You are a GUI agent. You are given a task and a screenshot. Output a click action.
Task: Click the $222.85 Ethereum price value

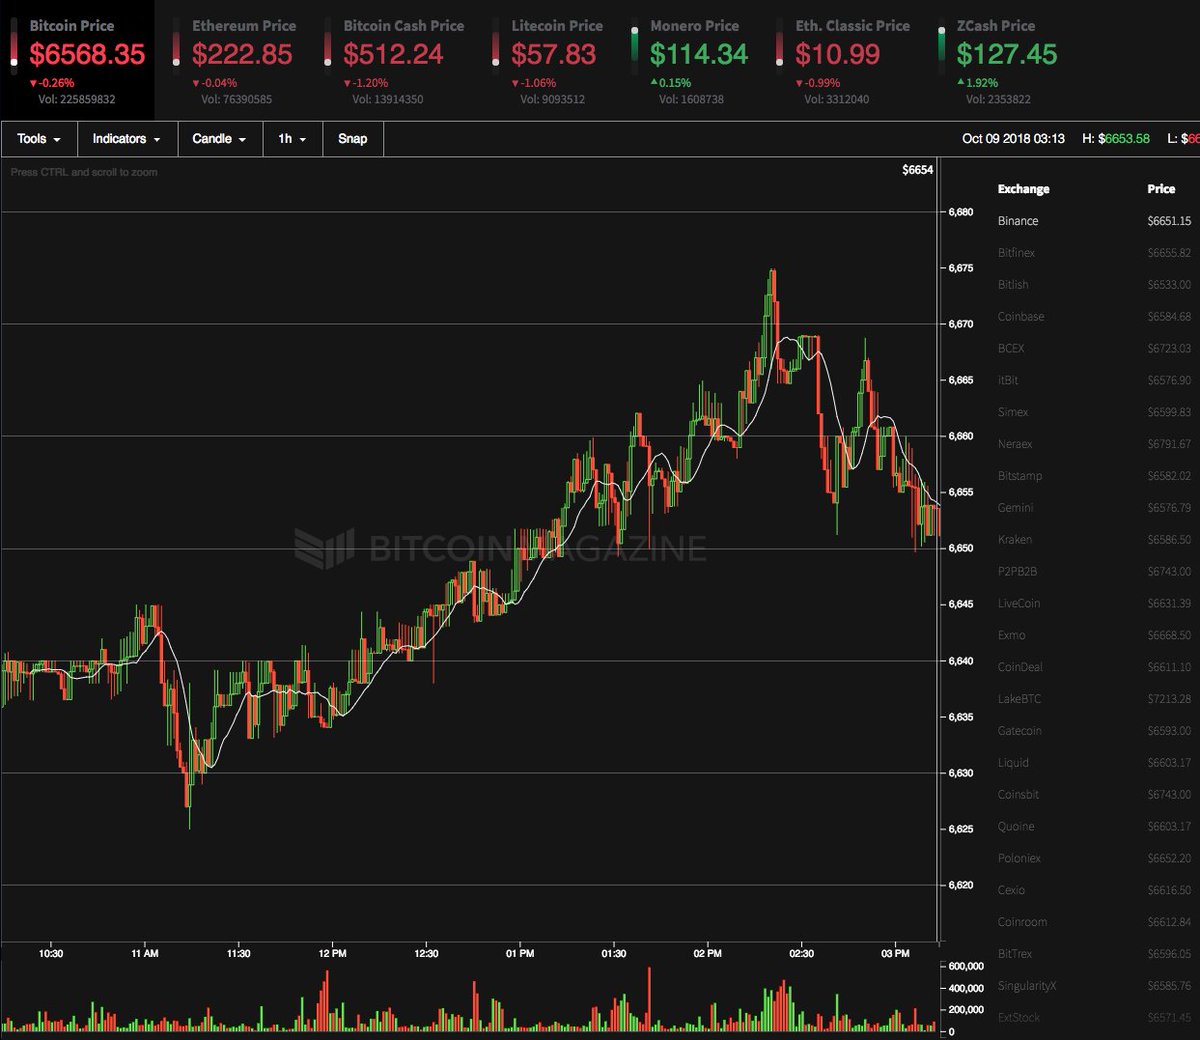click(242, 55)
